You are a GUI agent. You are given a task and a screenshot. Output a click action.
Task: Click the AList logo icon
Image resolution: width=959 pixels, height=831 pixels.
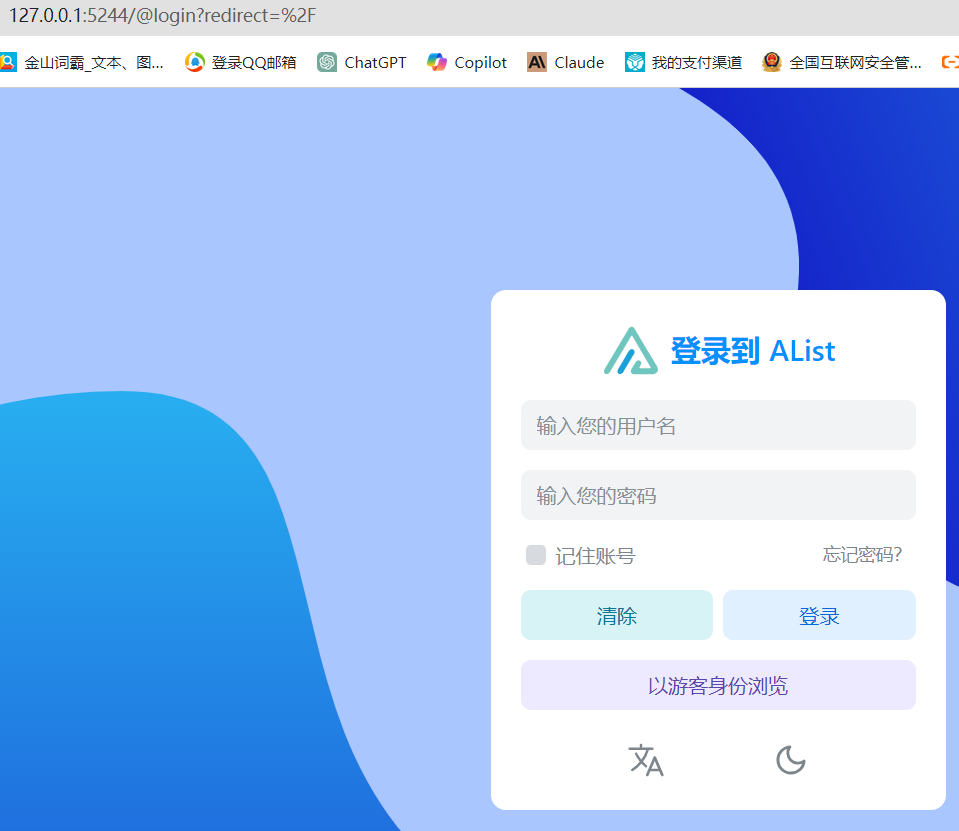[630, 351]
